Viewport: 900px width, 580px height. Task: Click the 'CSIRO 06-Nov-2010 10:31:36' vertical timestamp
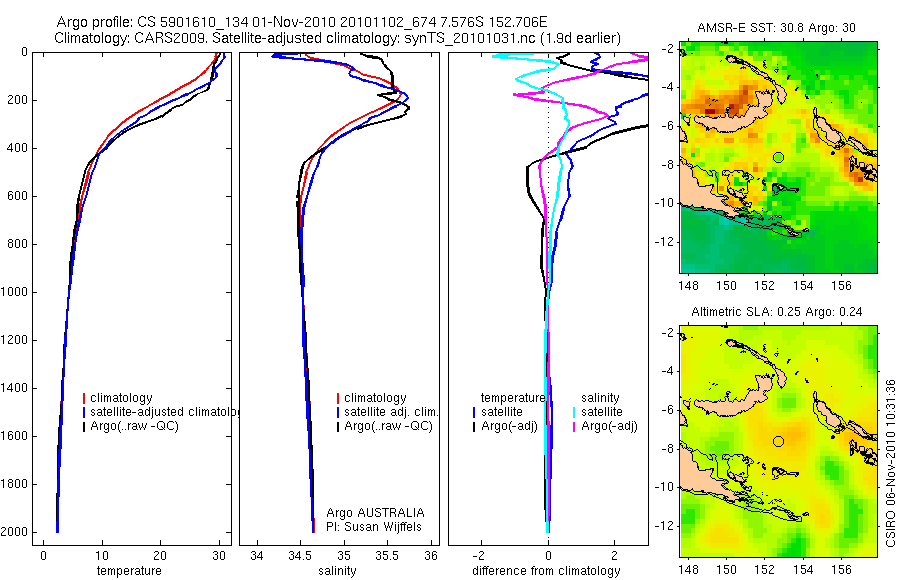890,463
